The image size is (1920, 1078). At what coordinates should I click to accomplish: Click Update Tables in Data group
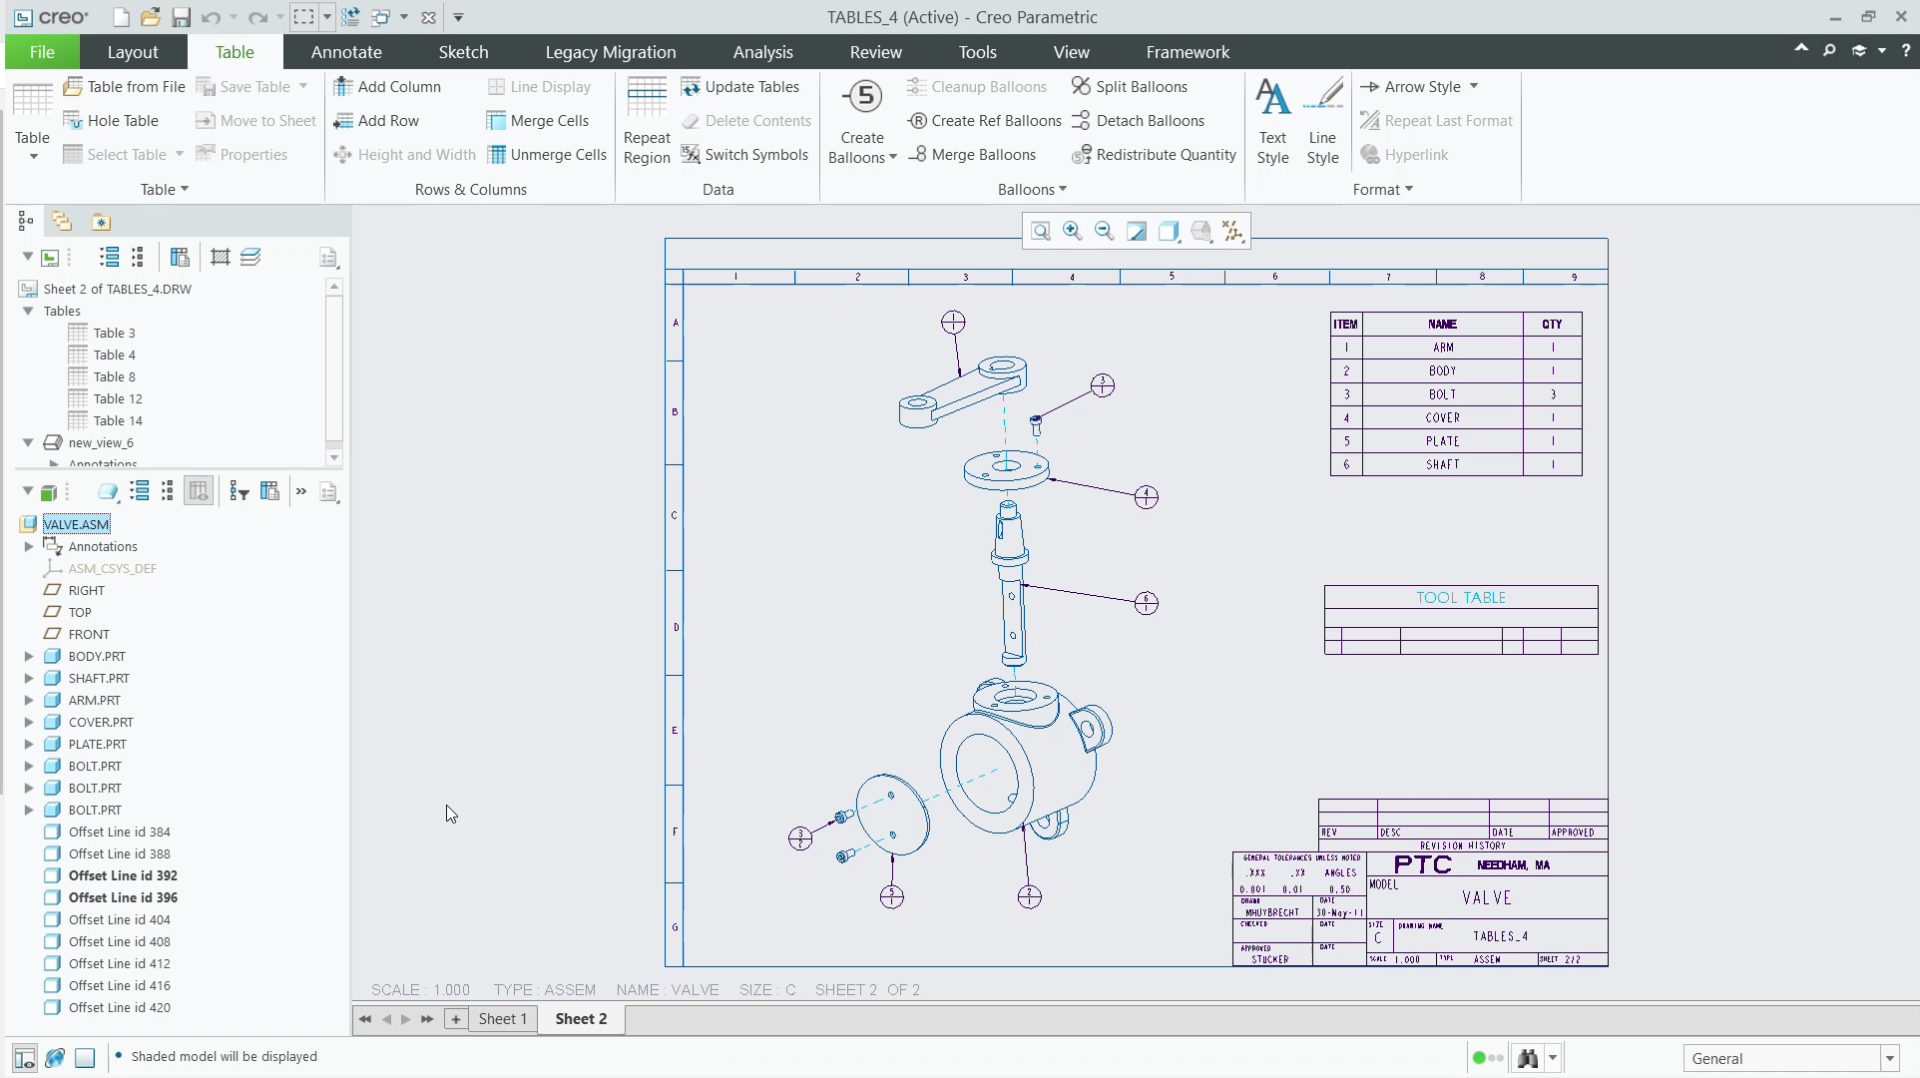pos(740,87)
